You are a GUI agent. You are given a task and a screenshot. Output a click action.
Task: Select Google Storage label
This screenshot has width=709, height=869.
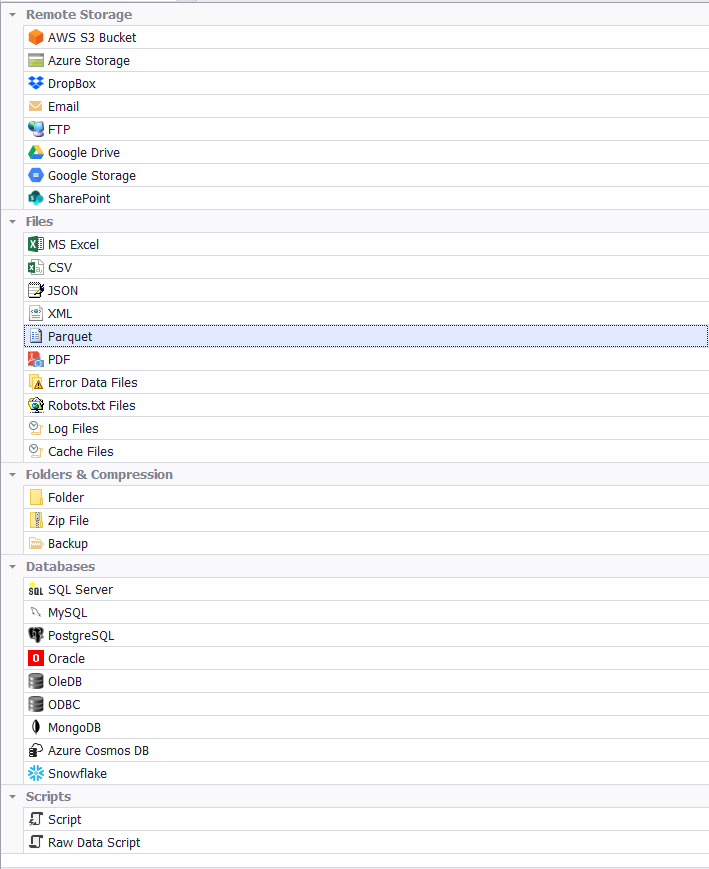click(x=91, y=176)
